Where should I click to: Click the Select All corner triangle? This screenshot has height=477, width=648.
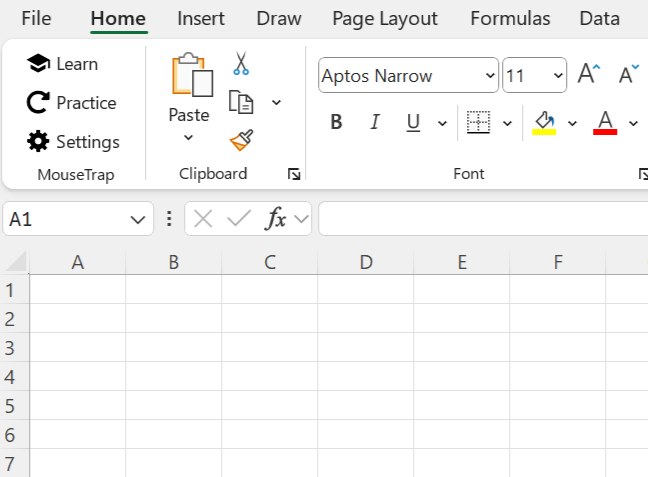click(x=17, y=262)
